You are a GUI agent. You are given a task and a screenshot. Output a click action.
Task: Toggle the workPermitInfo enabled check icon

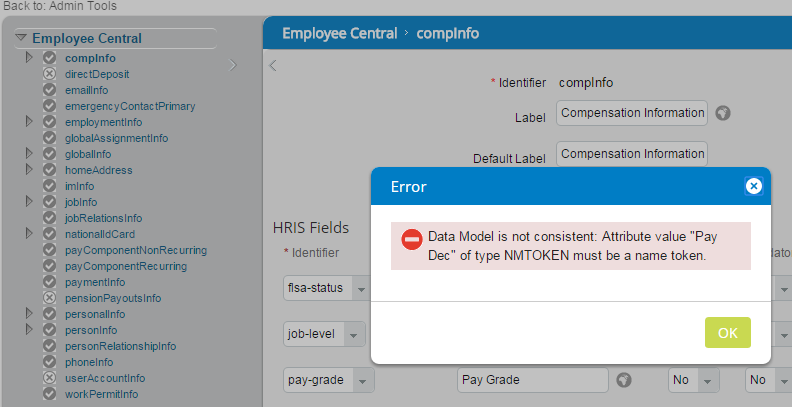pyautogui.click(x=49, y=394)
